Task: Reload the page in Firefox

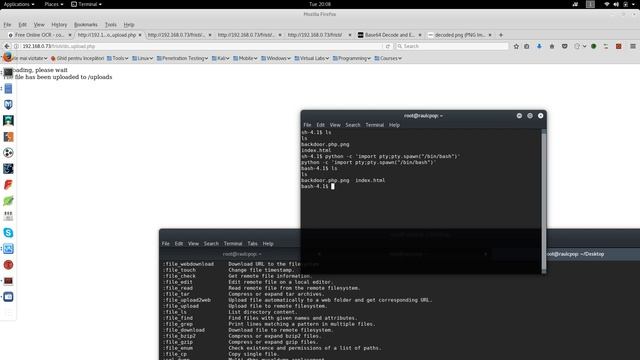Action: click(x=388, y=46)
